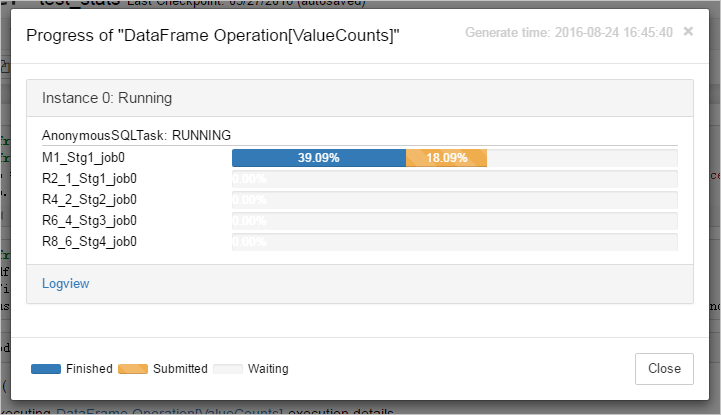Click the orange Submitted legend swatch
Viewport: 721px width, 415px height.
tap(132, 369)
